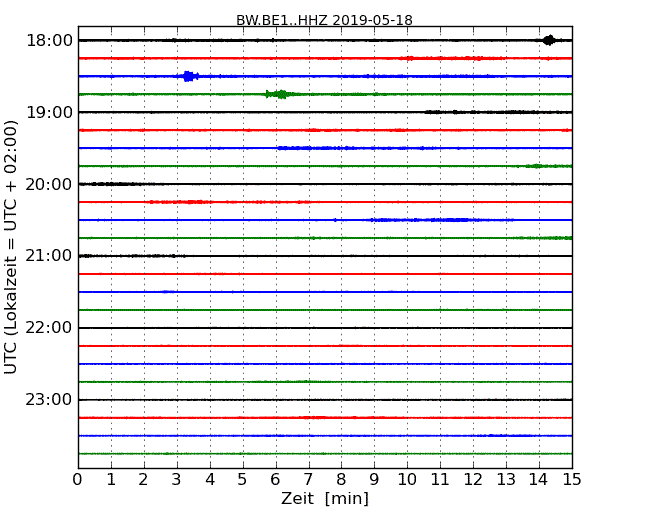Click the 21:00 time axis label
Image resolution: width=650 pixels, height=520 pixels.
[49, 256]
